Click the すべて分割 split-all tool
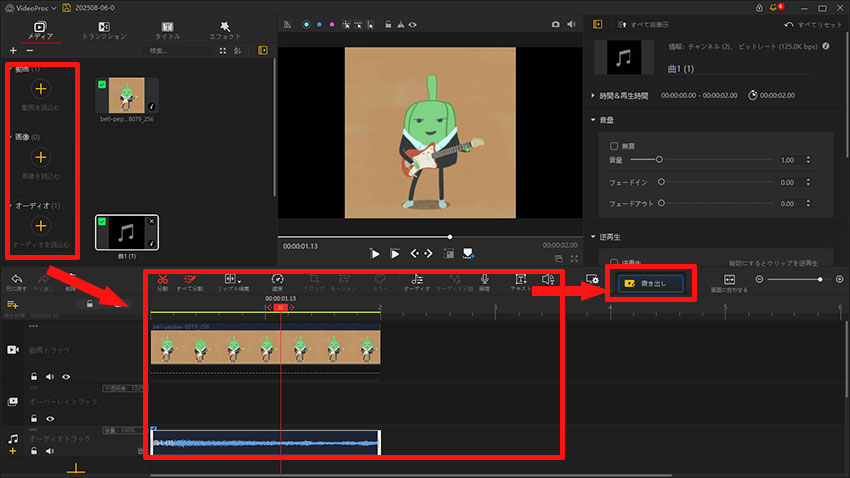The height and width of the screenshot is (478, 850). click(190, 282)
